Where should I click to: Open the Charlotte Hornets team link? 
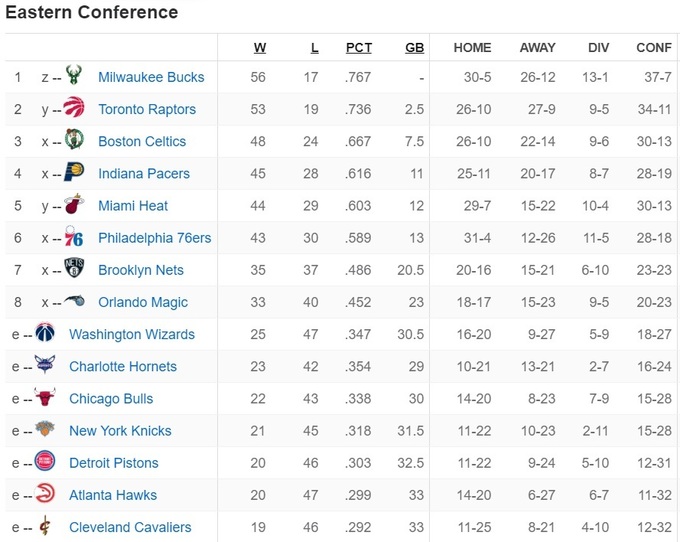click(123, 367)
